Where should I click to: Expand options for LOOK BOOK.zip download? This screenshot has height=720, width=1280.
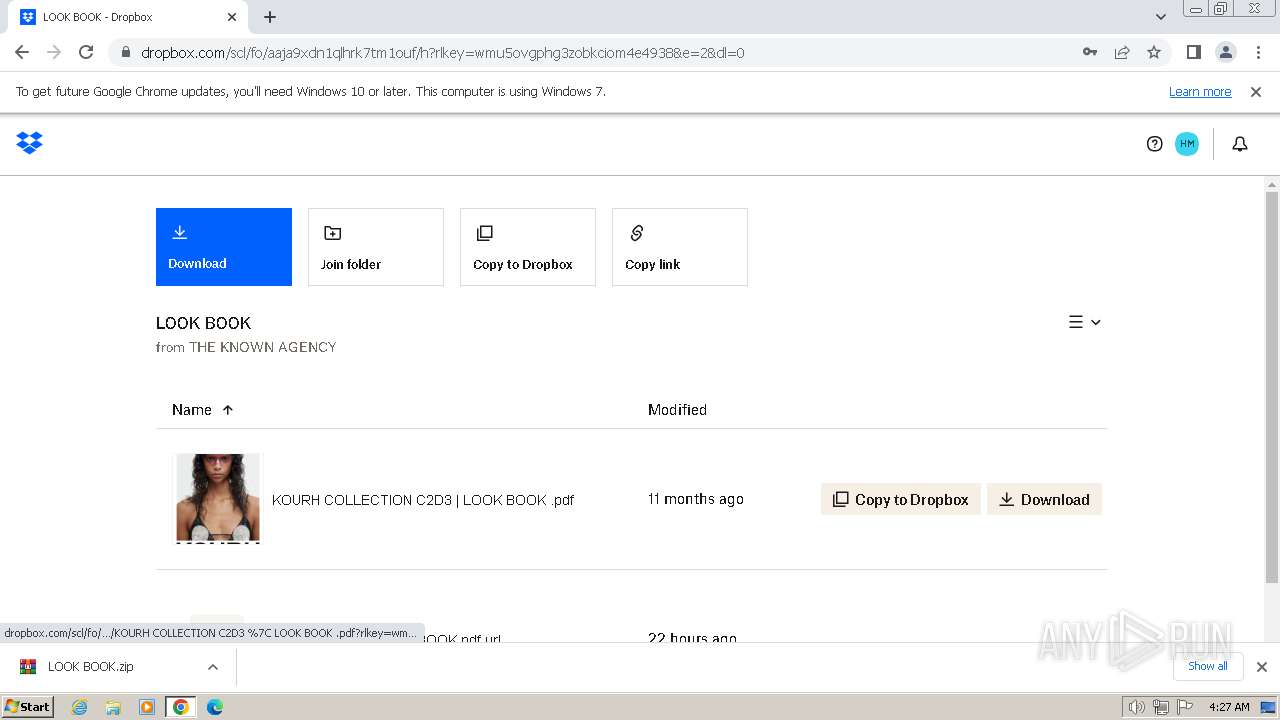pyautogui.click(x=213, y=667)
